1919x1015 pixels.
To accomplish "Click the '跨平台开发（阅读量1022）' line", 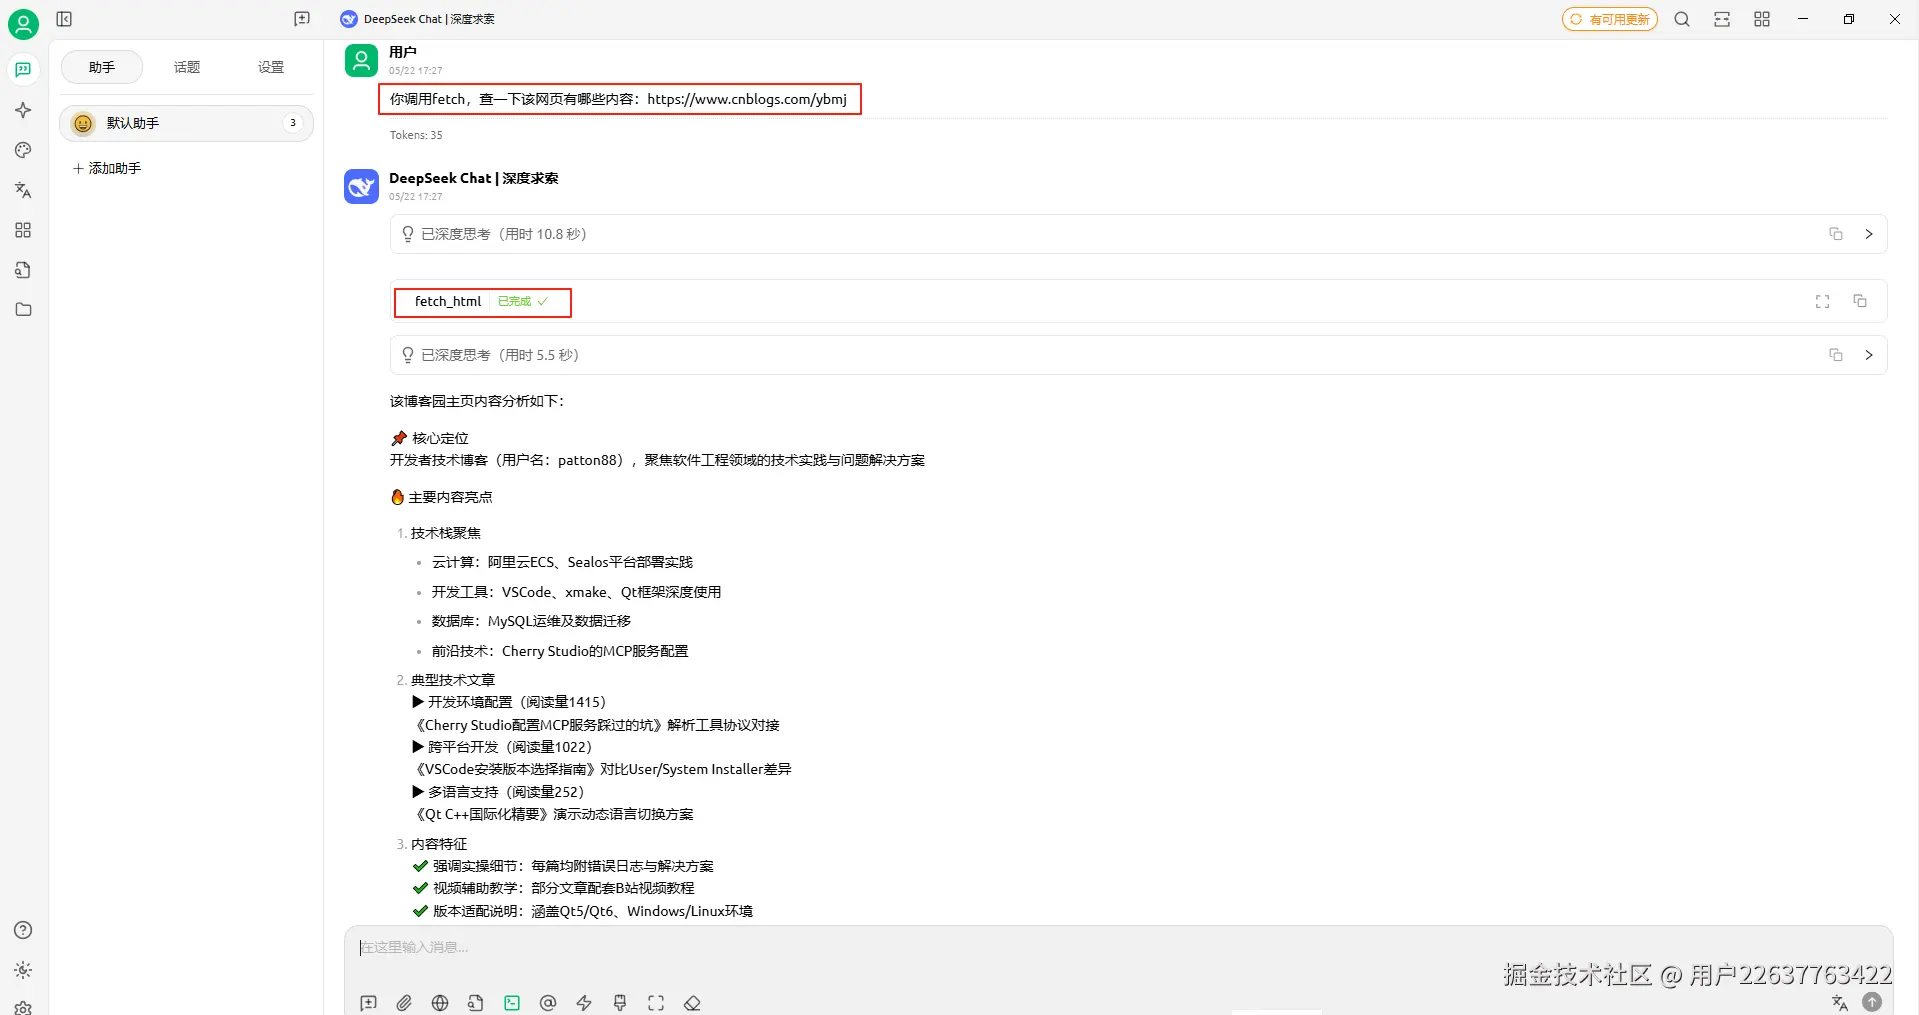I will (502, 747).
